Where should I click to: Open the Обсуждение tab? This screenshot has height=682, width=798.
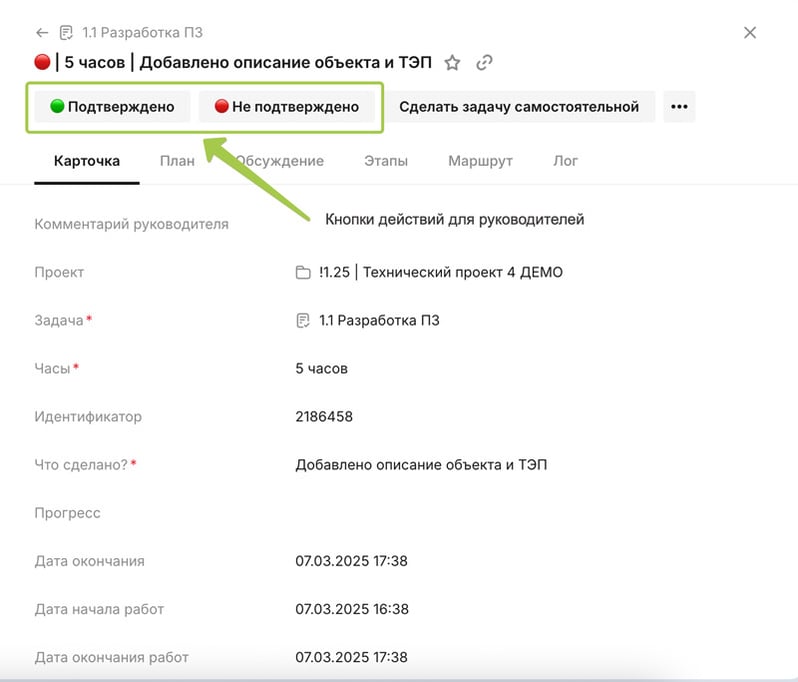[x=279, y=161]
